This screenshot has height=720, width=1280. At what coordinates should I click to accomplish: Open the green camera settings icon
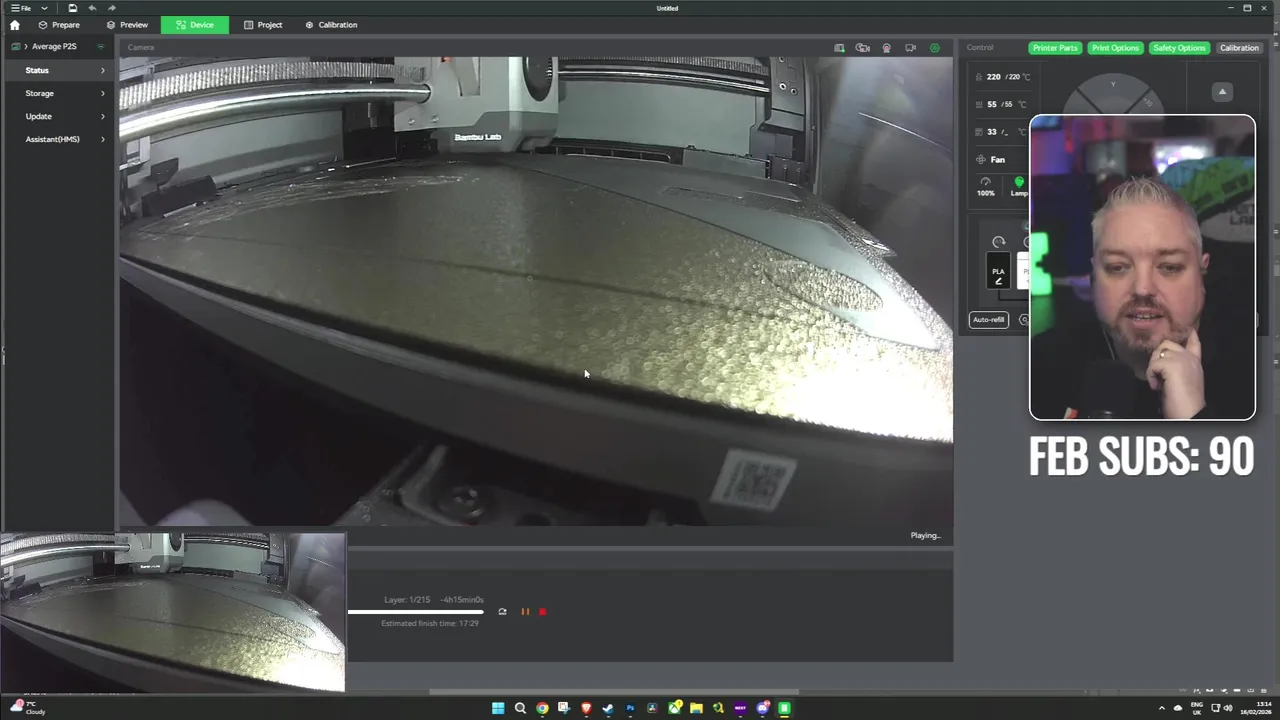point(935,48)
